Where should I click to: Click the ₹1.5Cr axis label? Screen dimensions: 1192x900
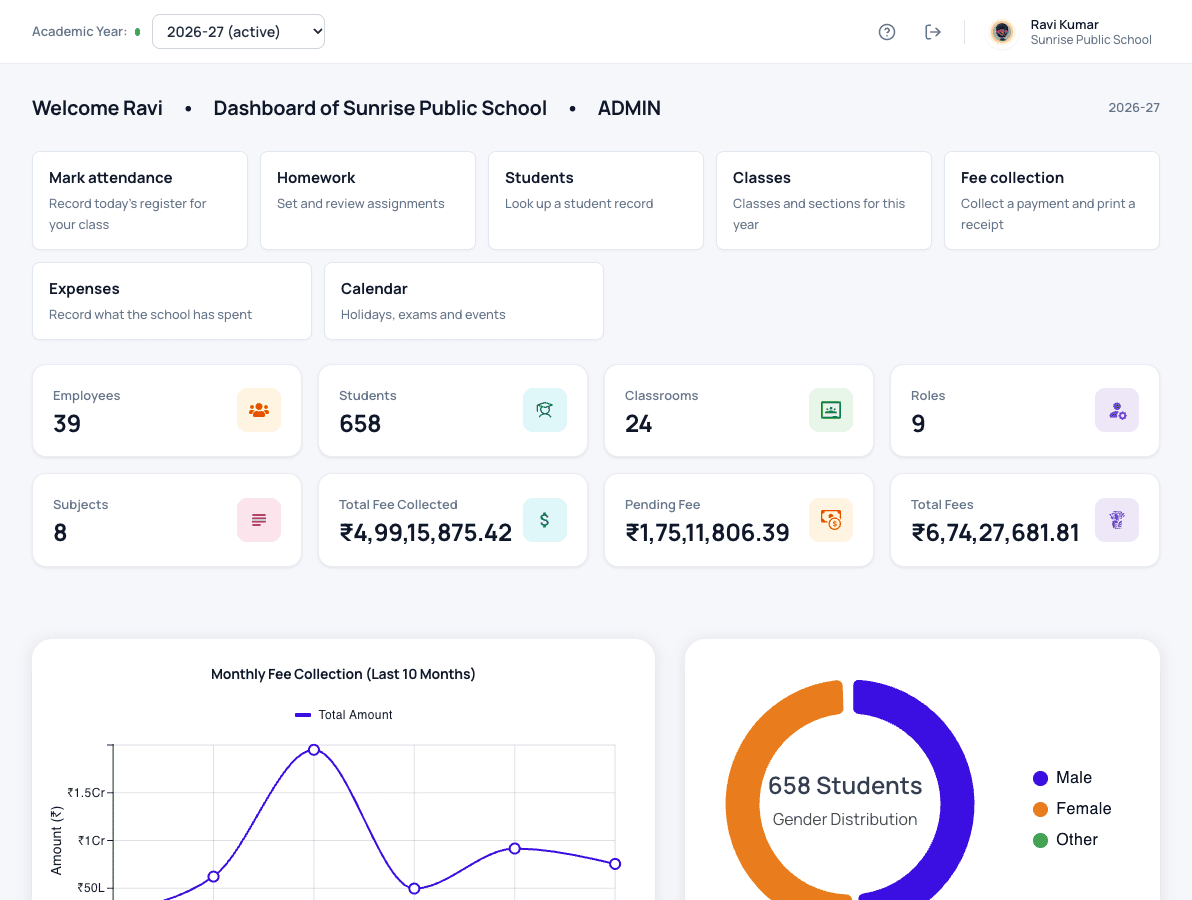pyautogui.click(x=86, y=793)
